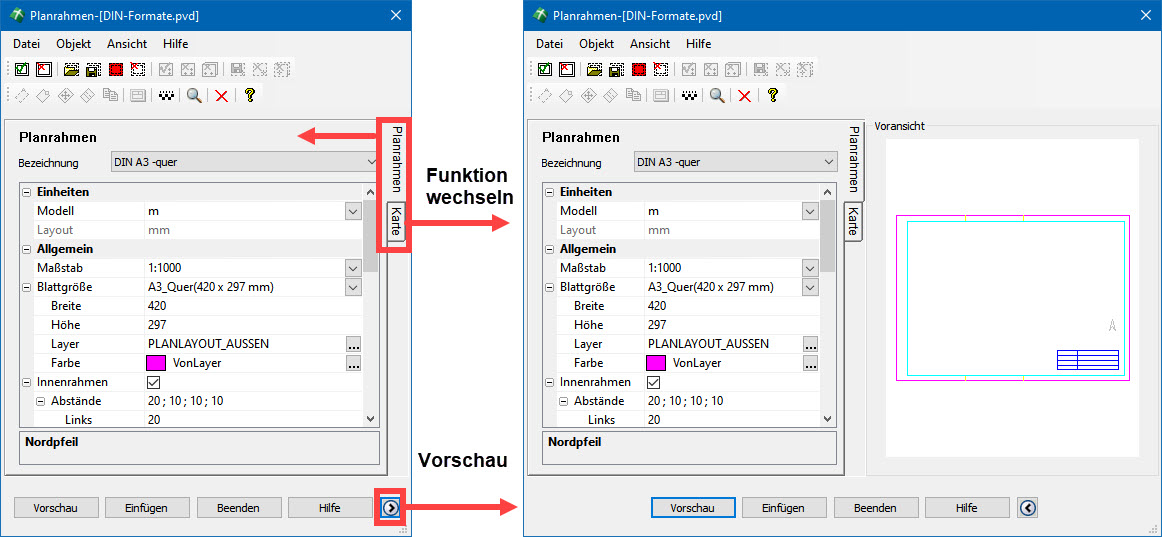The image size is (1162, 537).
Task: Toggle the Innenrahmen checkbox in left window
Action: click(x=154, y=382)
